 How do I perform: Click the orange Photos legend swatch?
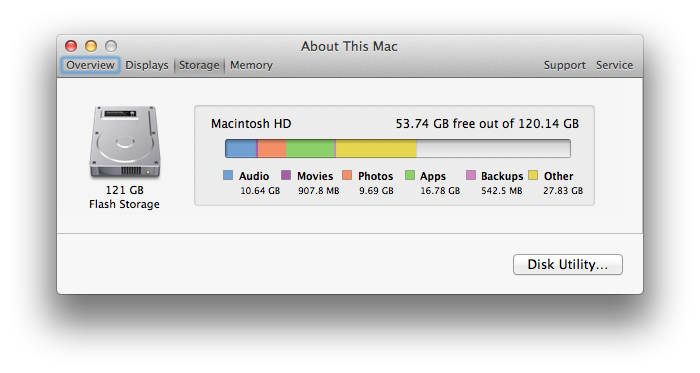[x=347, y=175]
